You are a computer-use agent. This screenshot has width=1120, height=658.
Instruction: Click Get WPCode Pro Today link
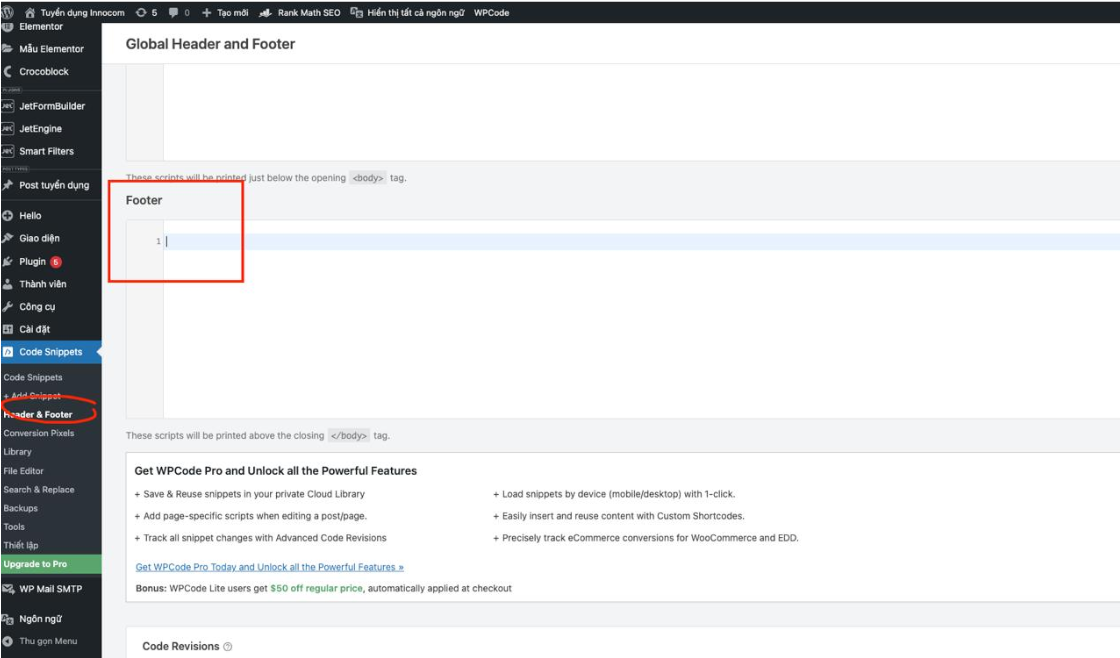click(269, 567)
